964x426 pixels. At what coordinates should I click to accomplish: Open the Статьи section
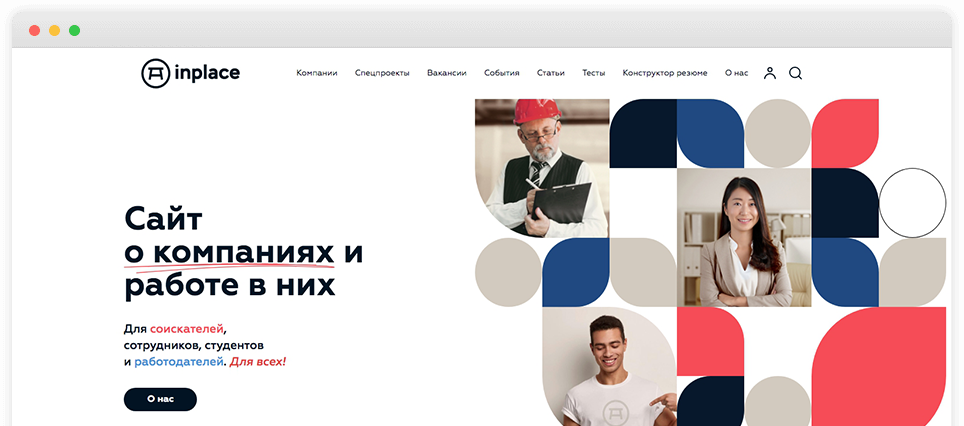pyautogui.click(x=550, y=73)
